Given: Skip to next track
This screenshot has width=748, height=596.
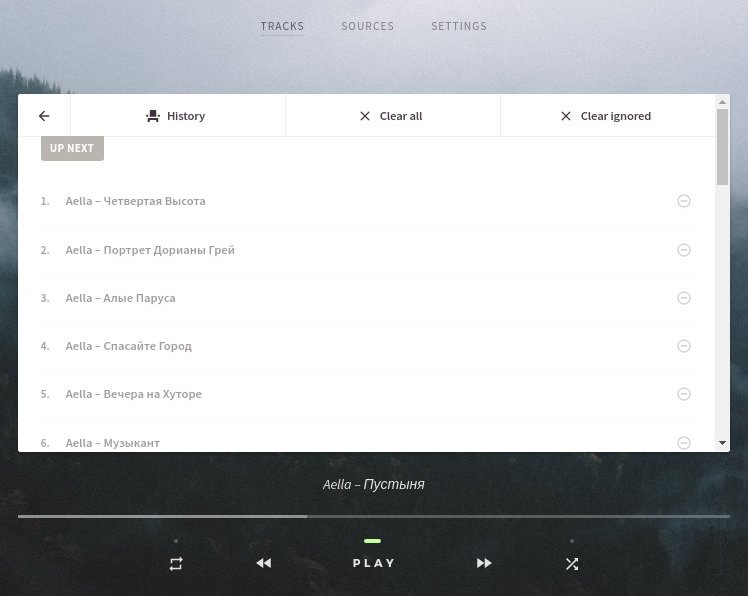Looking at the screenshot, I should coord(484,563).
